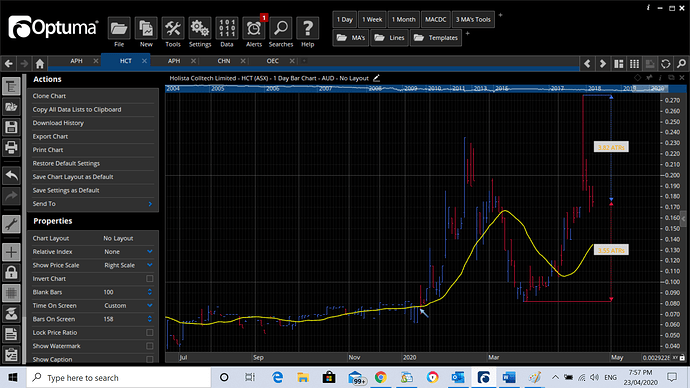This screenshot has width=690, height=388.
Task: Click the refresh icon in tab bar
Action: tap(665, 64)
